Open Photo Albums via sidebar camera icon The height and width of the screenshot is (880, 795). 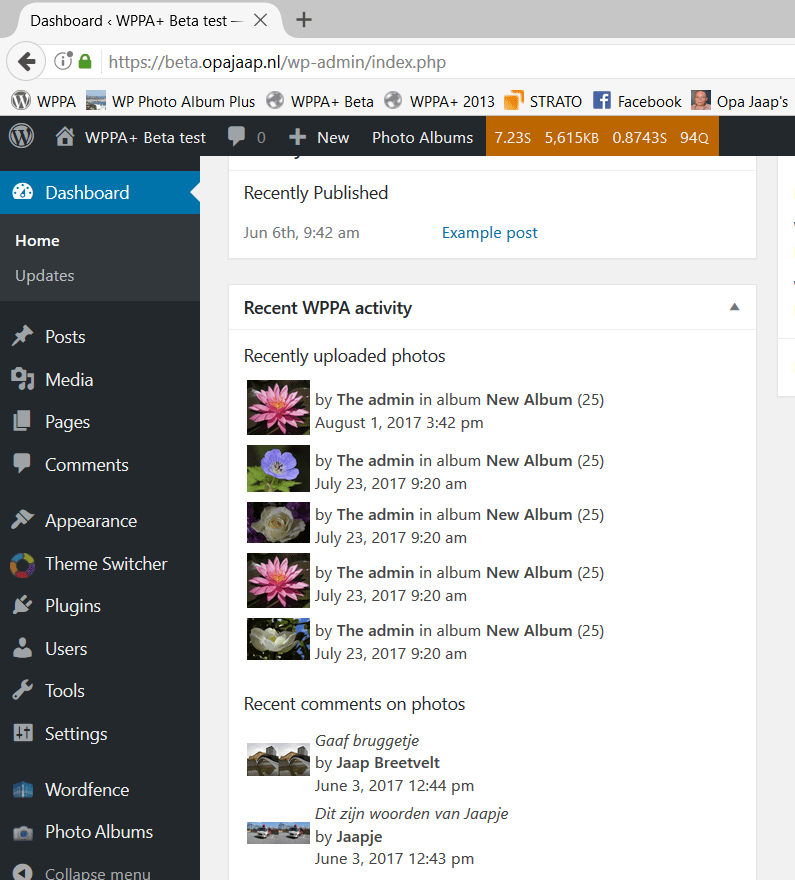point(22,832)
